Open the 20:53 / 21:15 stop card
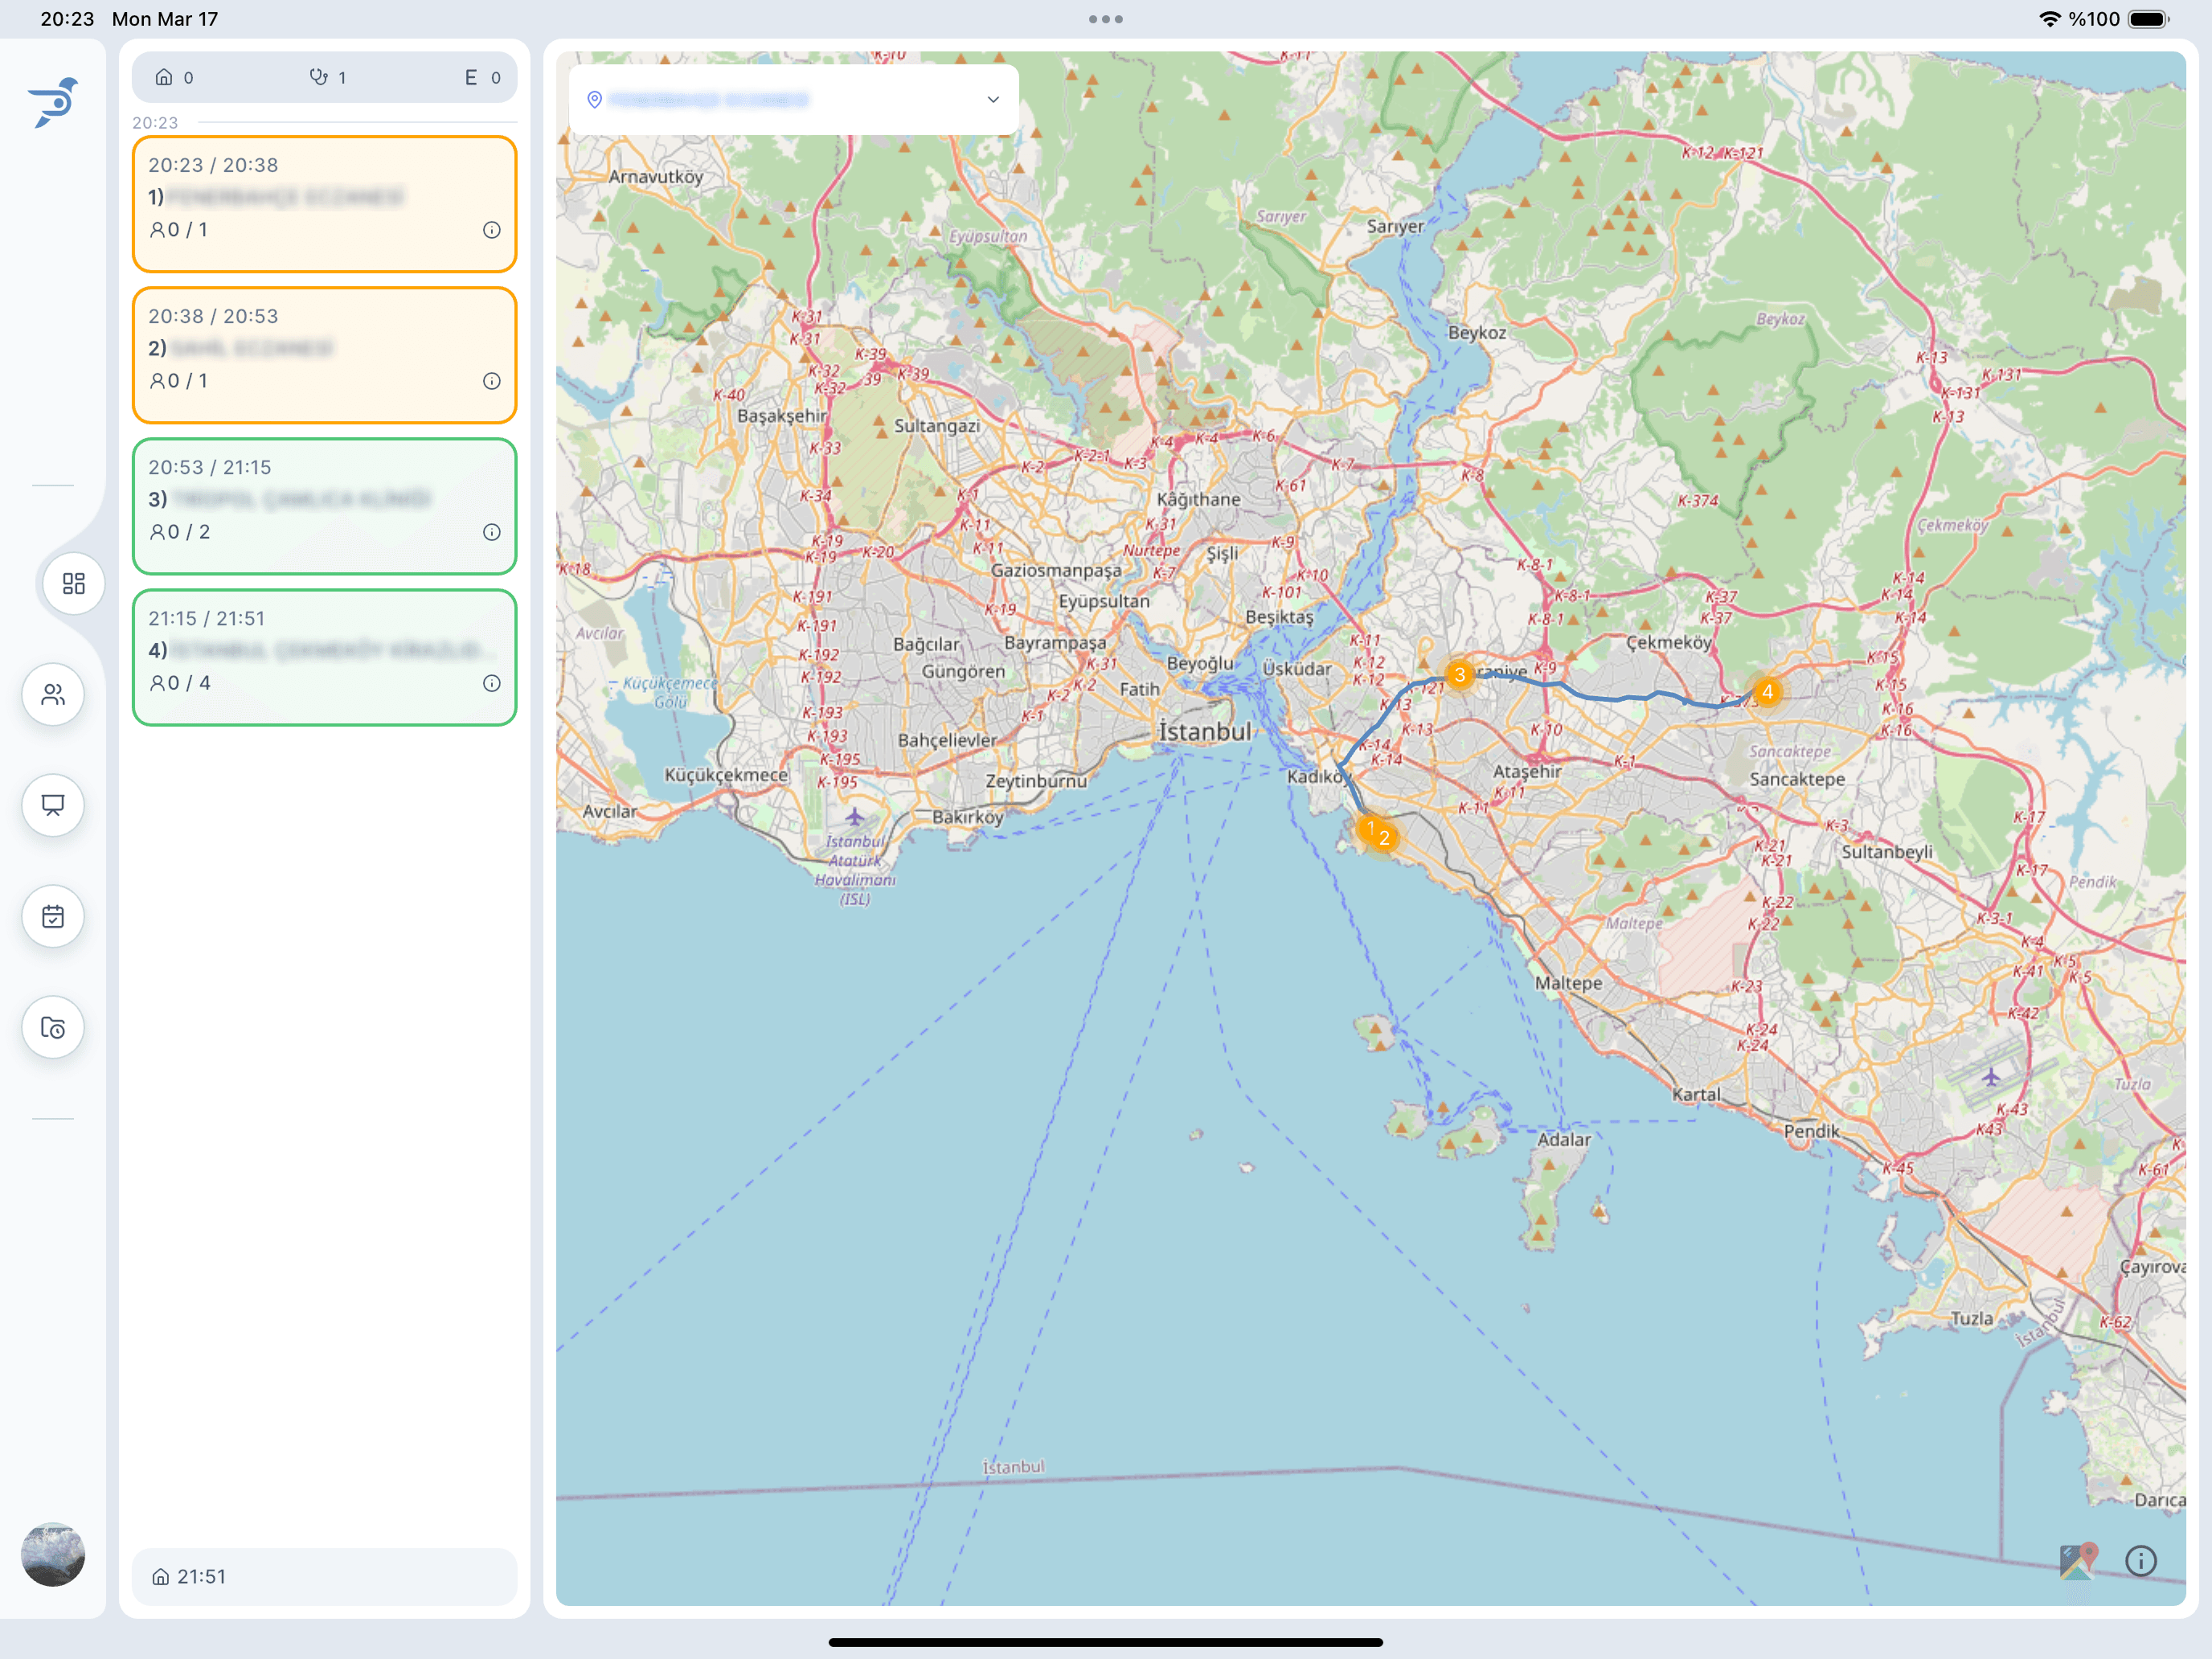This screenshot has width=2212, height=1659. [324, 506]
